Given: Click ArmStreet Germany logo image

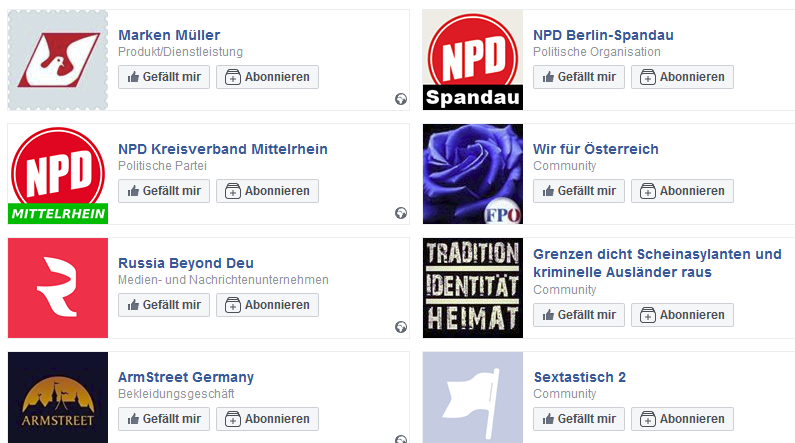Looking at the screenshot, I should [x=58, y=398].
